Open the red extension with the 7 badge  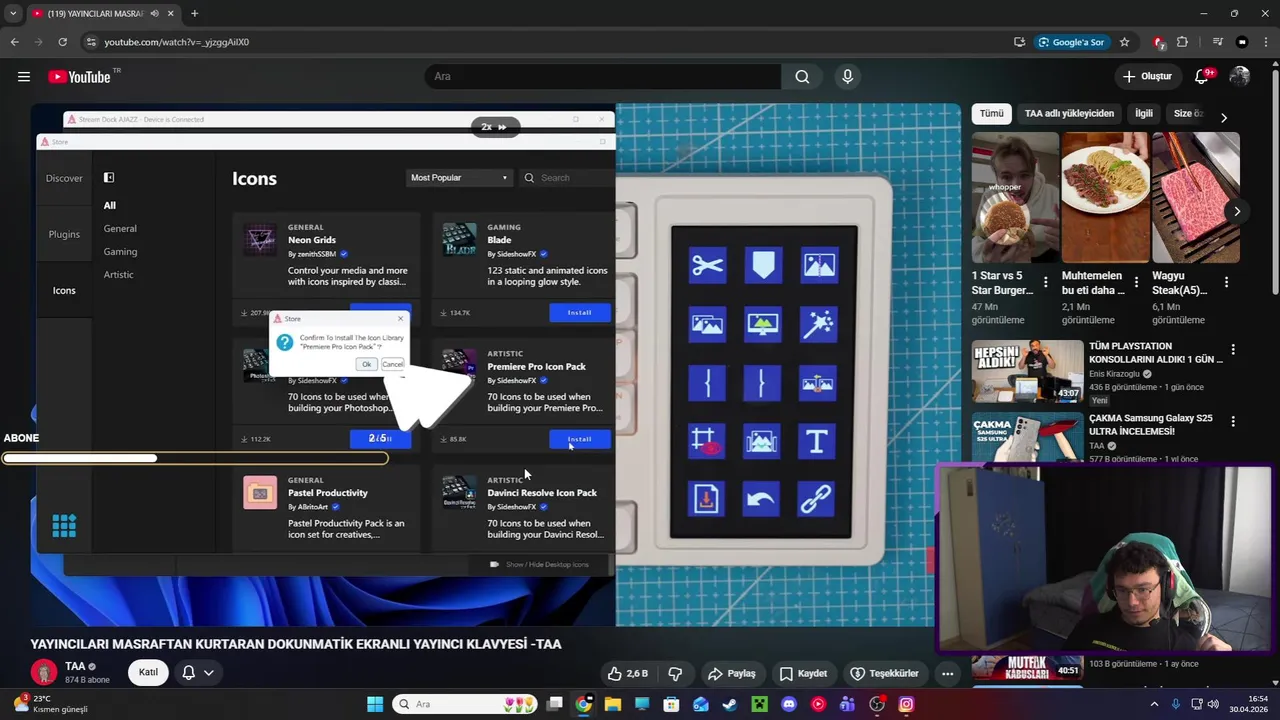point(1158,42)
